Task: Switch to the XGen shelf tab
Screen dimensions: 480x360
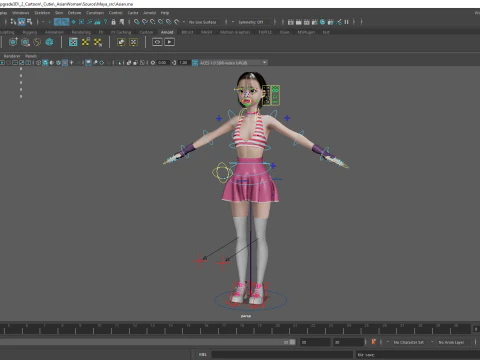Action: [284, 32]
